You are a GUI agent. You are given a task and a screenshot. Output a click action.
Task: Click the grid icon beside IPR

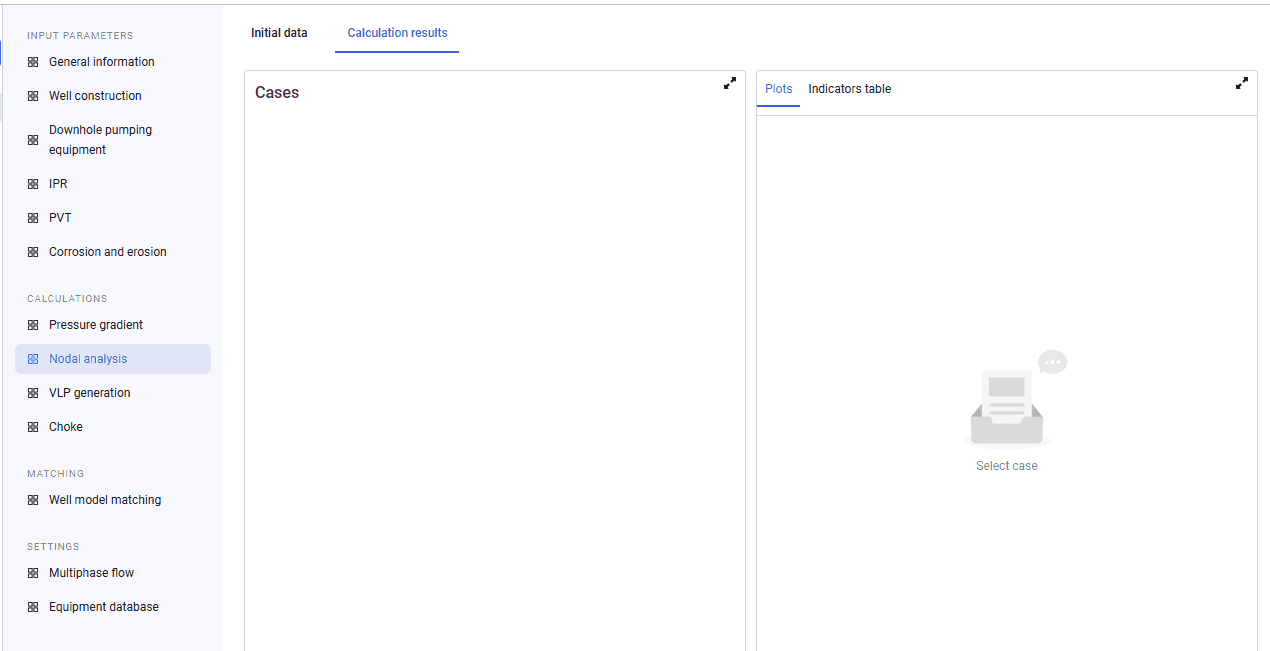coord(33,184)
